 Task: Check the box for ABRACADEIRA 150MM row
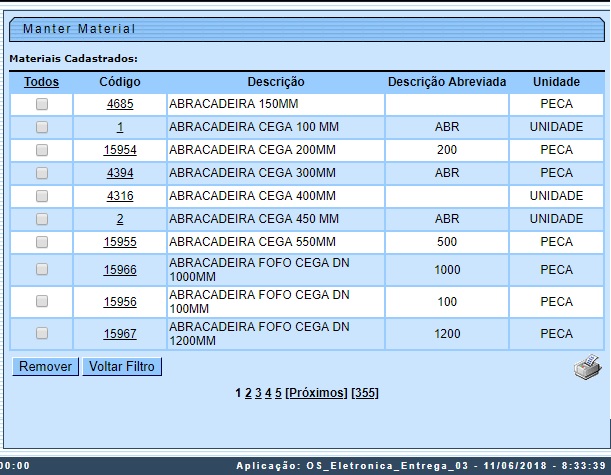42,104
